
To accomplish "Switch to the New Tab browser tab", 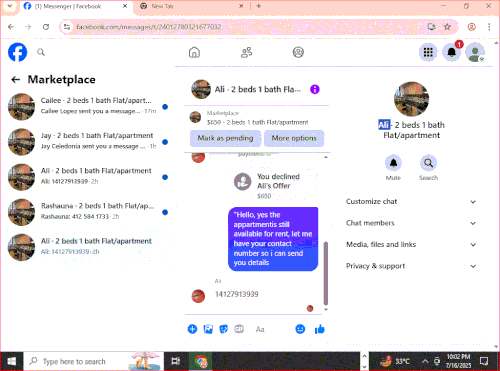I will point(192,6).
